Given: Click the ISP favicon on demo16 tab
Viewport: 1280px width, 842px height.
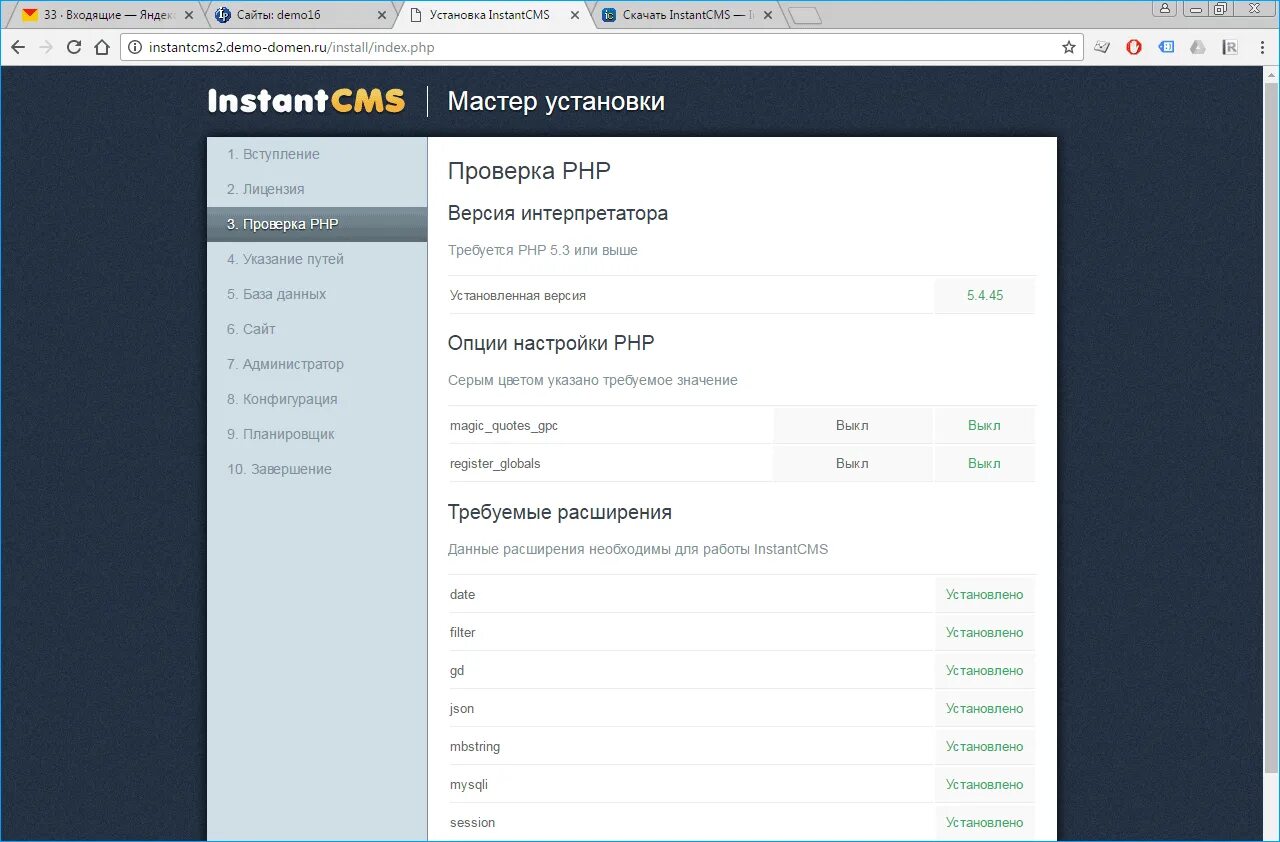Looking at the screenshot, I should 223,15.
